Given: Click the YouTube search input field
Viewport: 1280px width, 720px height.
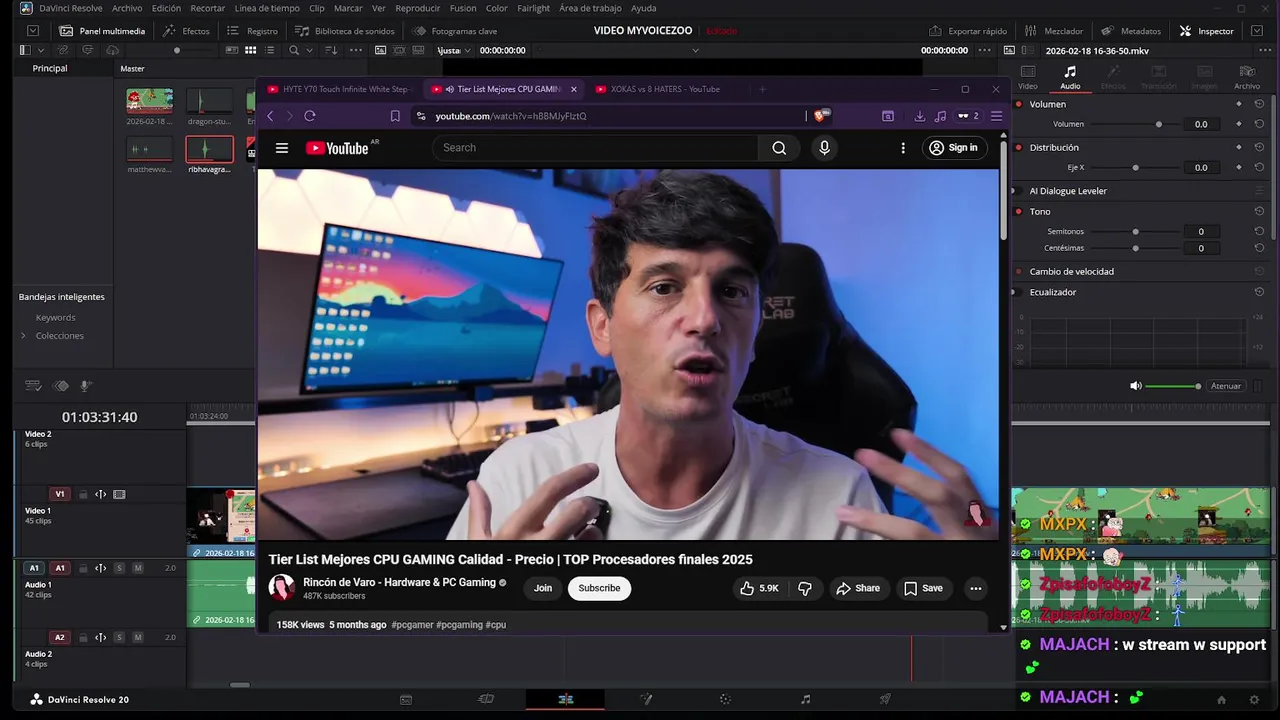Looking at the screenshot, I should [596, 148].
